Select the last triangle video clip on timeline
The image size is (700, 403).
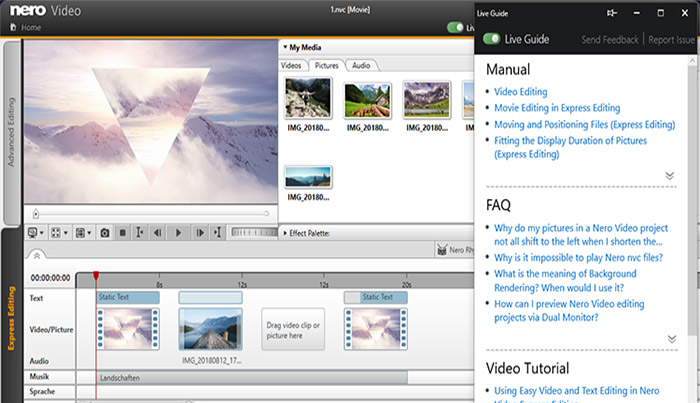point(375,329)
